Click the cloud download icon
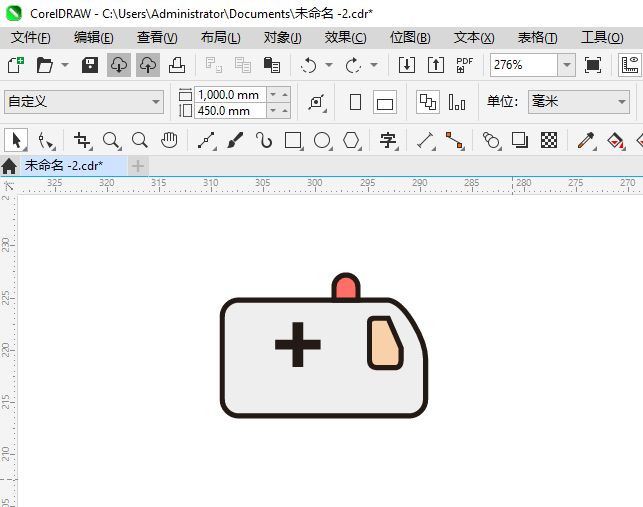 [x=119, y=65]
